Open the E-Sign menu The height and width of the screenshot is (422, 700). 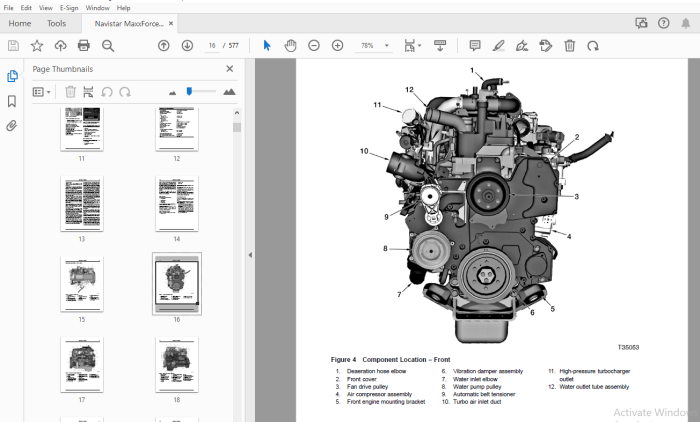(x=69, y=8)
